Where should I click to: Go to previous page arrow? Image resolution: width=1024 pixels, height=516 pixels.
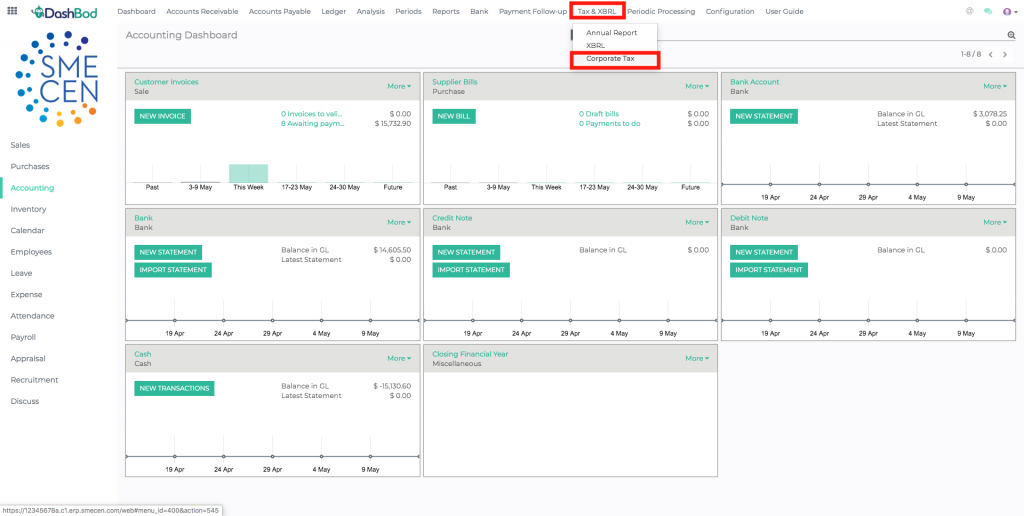(x=990, y=54)
